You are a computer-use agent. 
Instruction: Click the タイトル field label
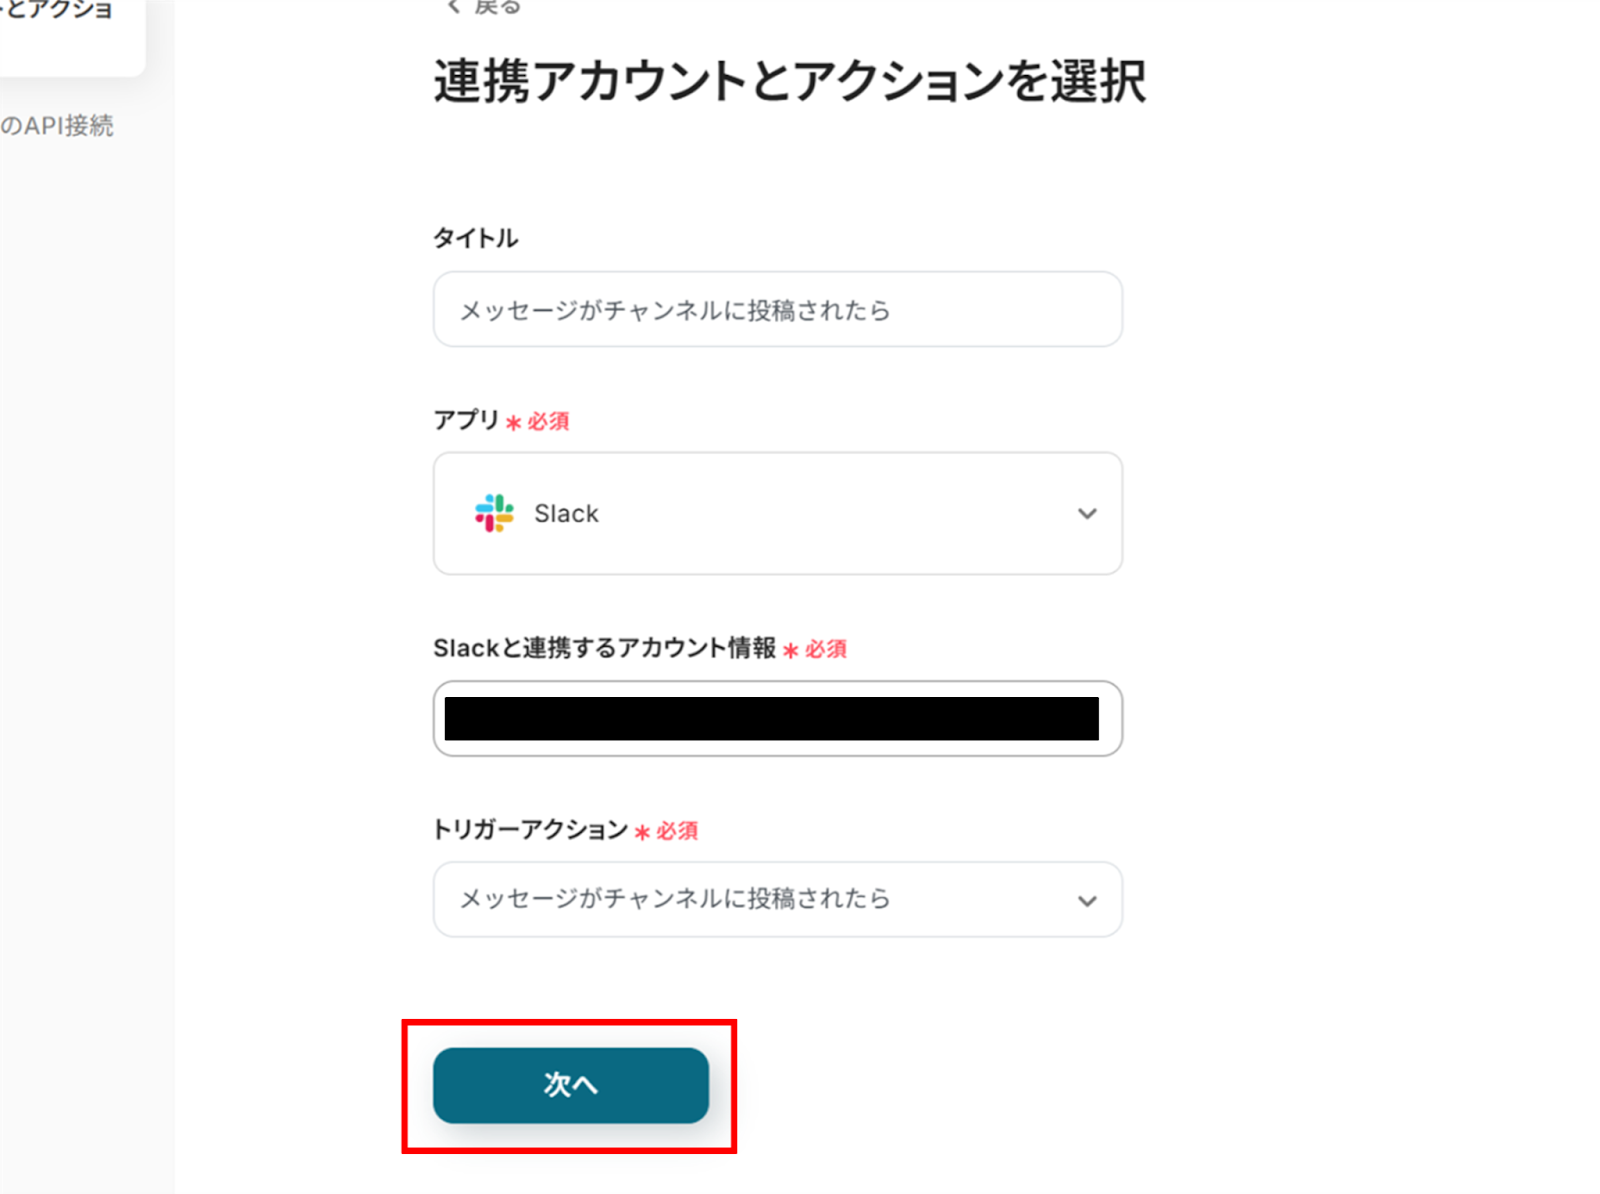pyautogui.click(x=475, y=238)
